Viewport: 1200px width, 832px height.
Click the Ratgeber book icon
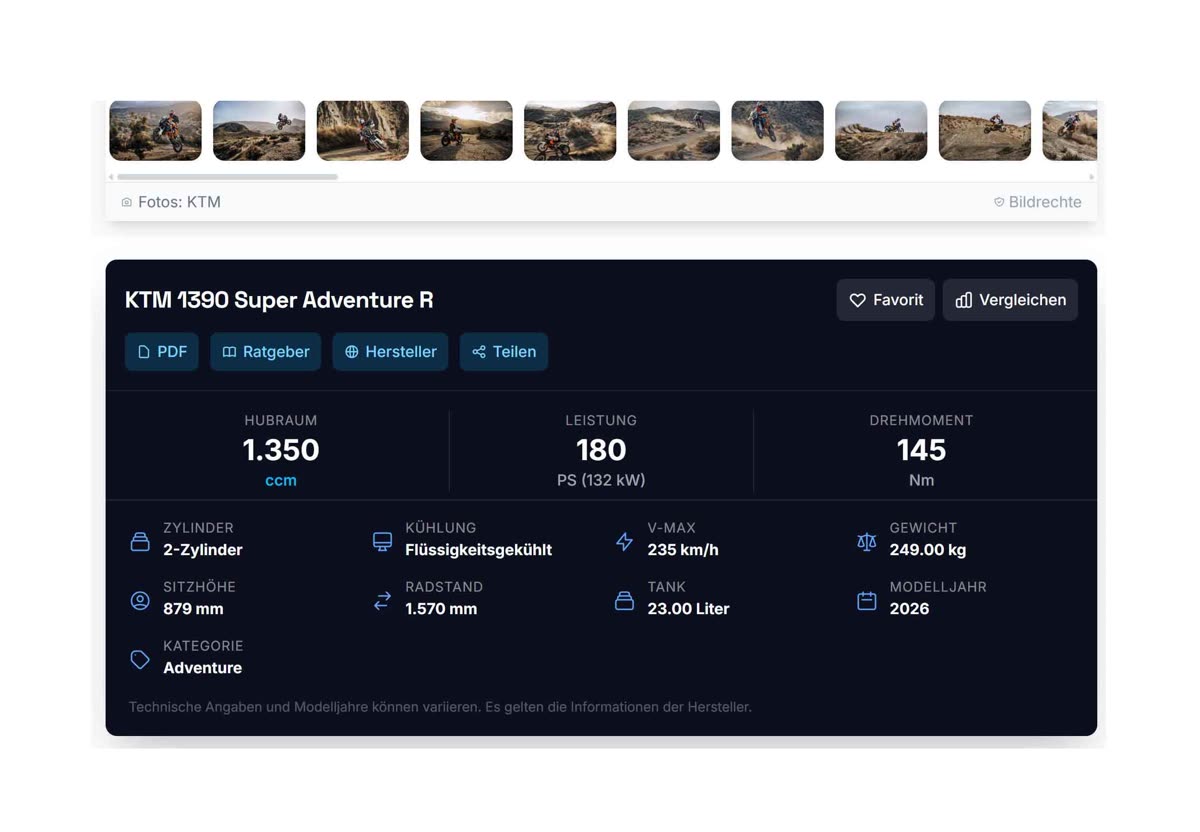tap(229, 352)
